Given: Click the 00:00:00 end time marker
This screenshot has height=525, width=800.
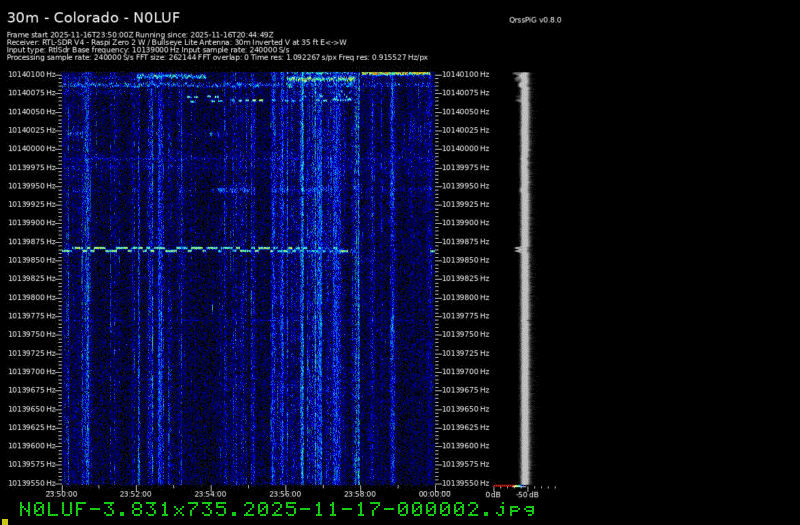Looking at the screenshot, I should click(x=434, y=493).
